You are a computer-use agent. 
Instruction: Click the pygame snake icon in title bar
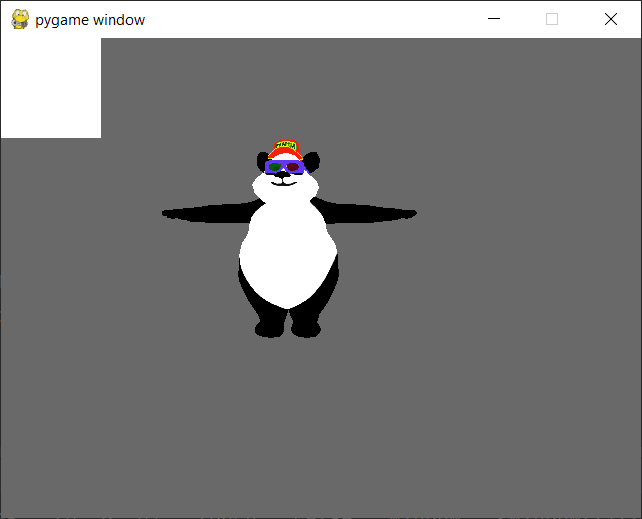[x=19, y=19]
